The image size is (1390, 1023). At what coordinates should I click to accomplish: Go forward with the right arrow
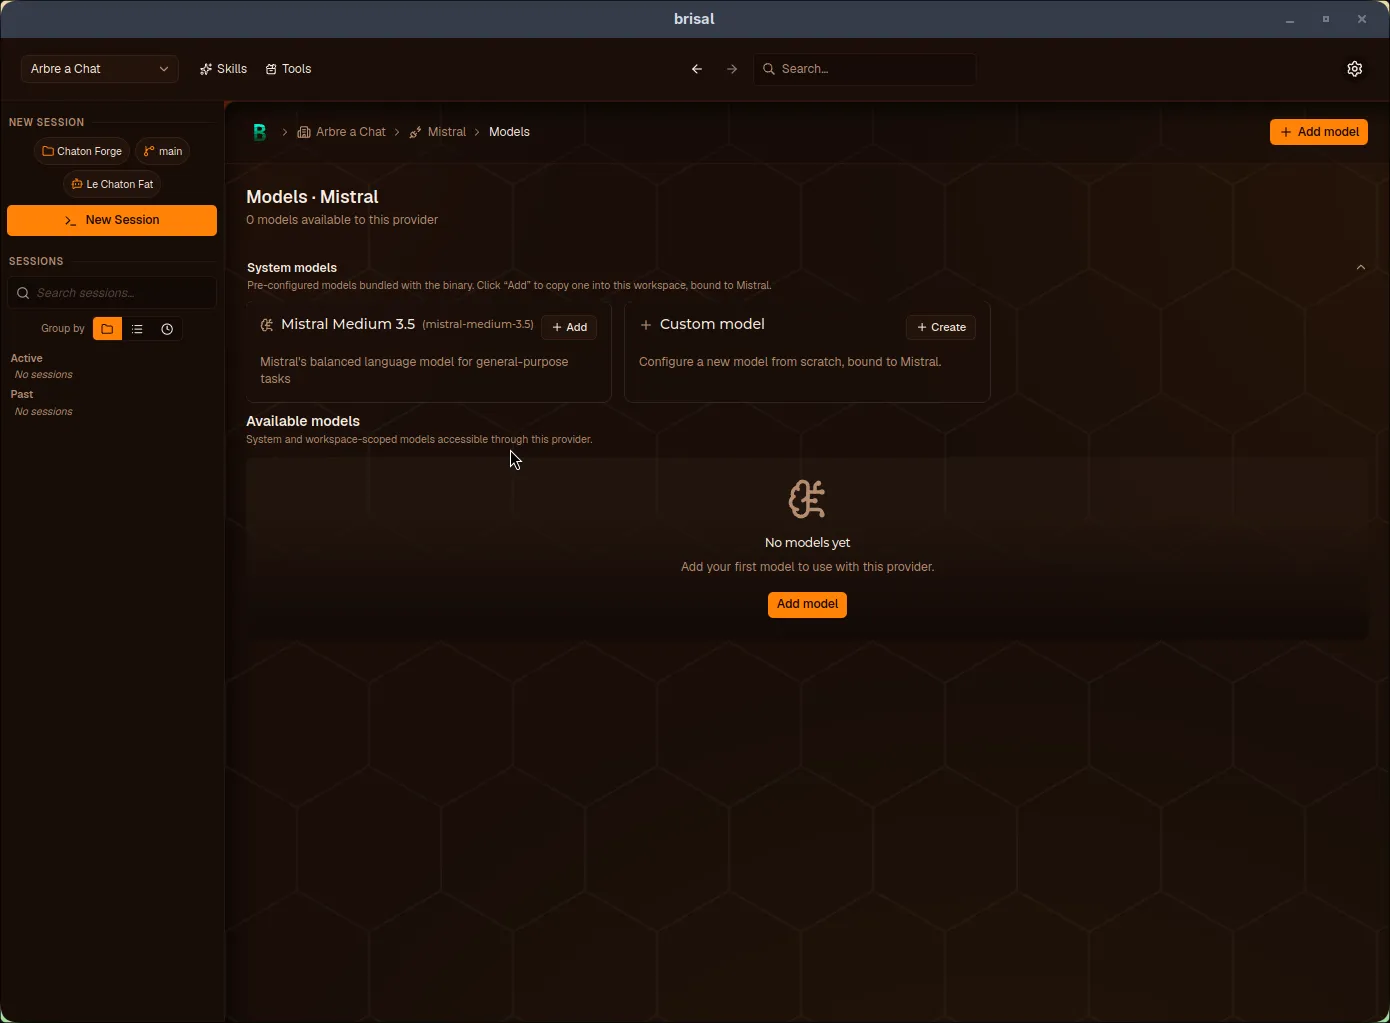[x=732, y=69]
